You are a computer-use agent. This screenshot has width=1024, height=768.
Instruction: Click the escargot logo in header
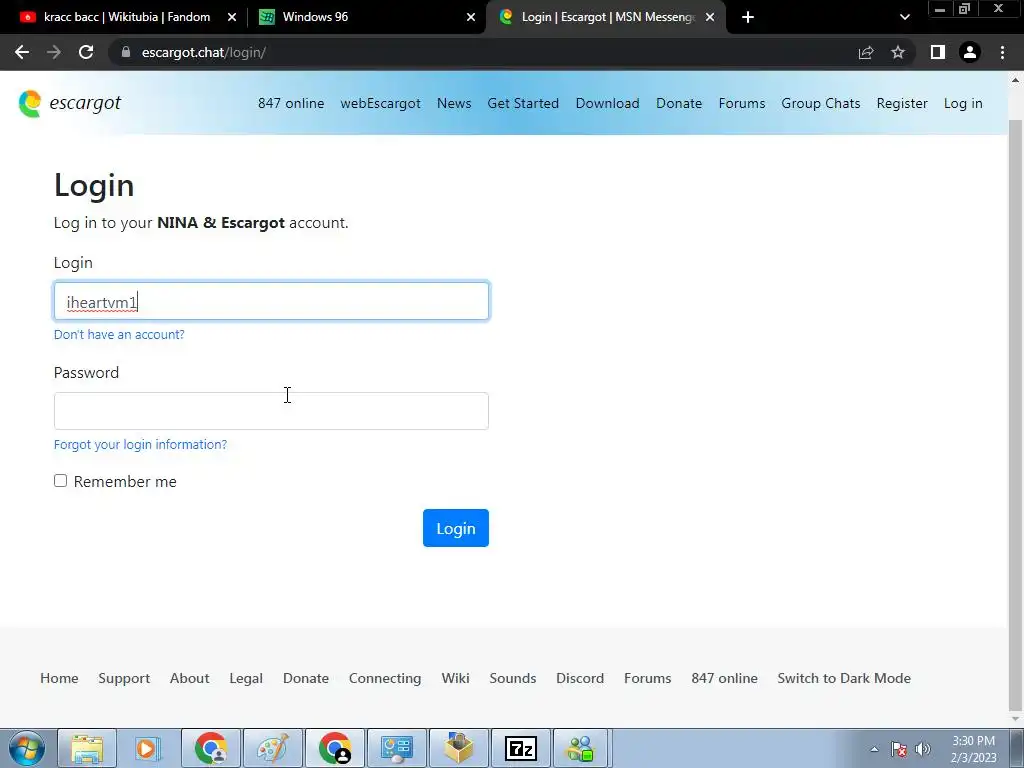click(x=70, y=103)
